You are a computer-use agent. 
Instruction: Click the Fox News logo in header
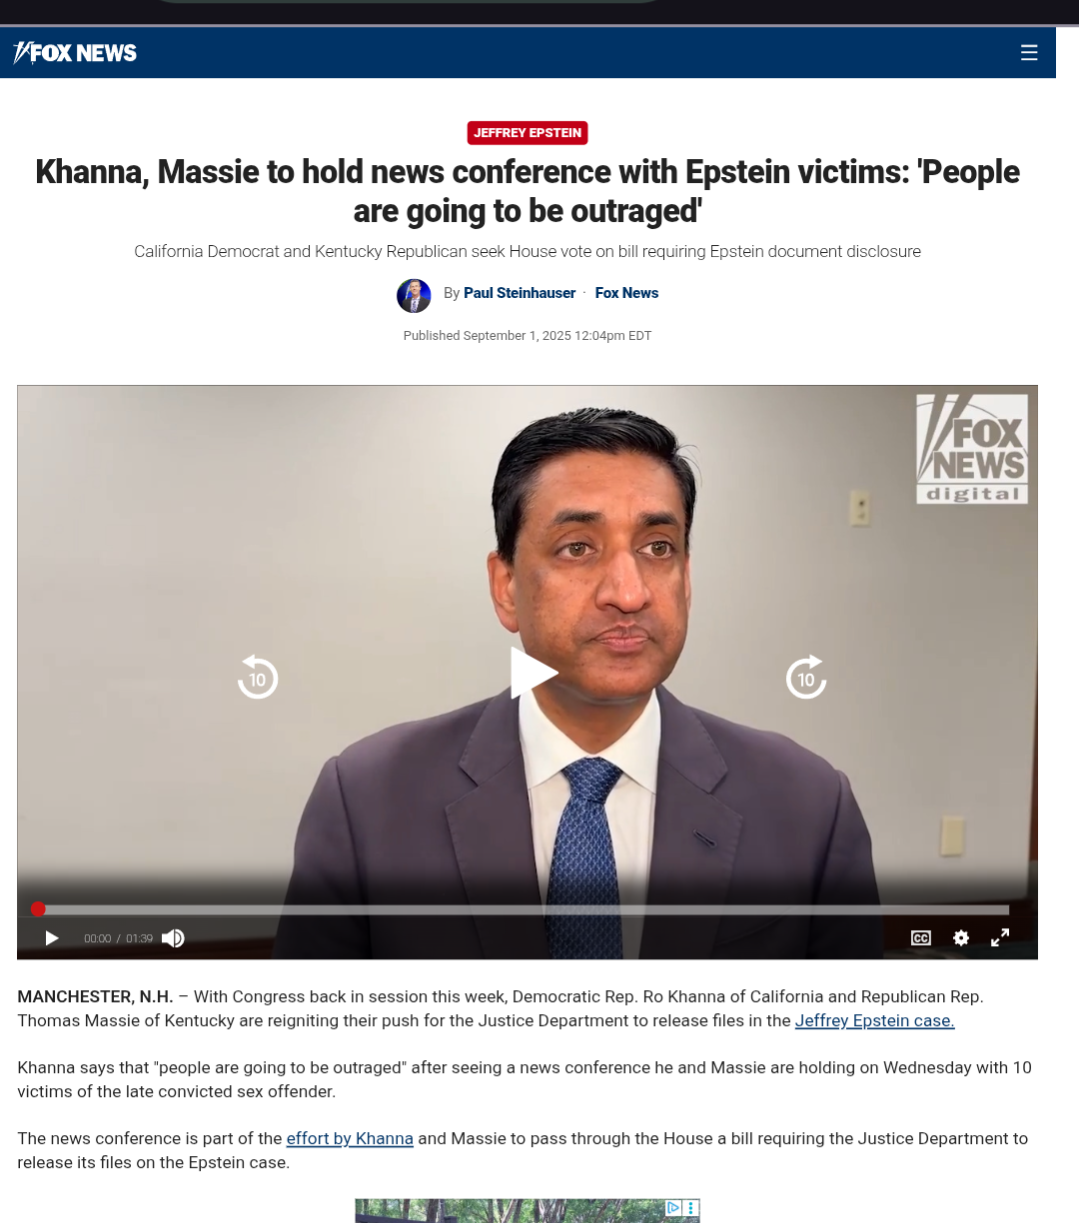coord(75,53)
